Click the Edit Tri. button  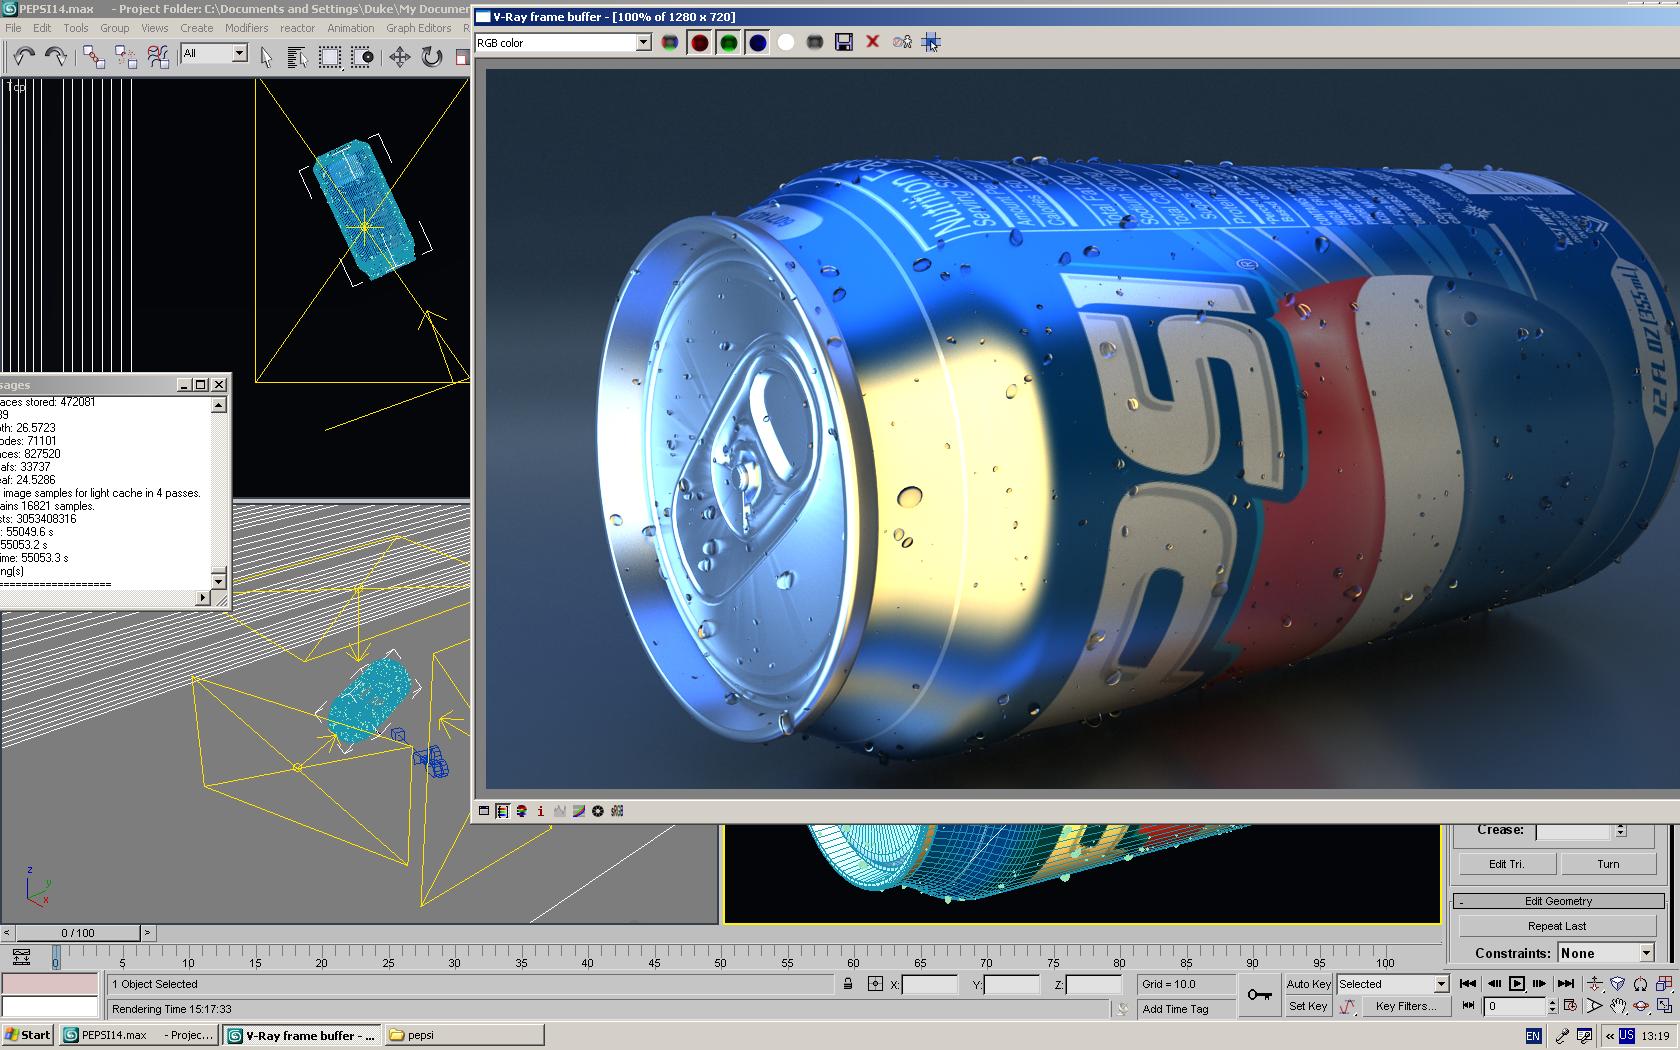pyautogui.click(x=1506, y=864)
